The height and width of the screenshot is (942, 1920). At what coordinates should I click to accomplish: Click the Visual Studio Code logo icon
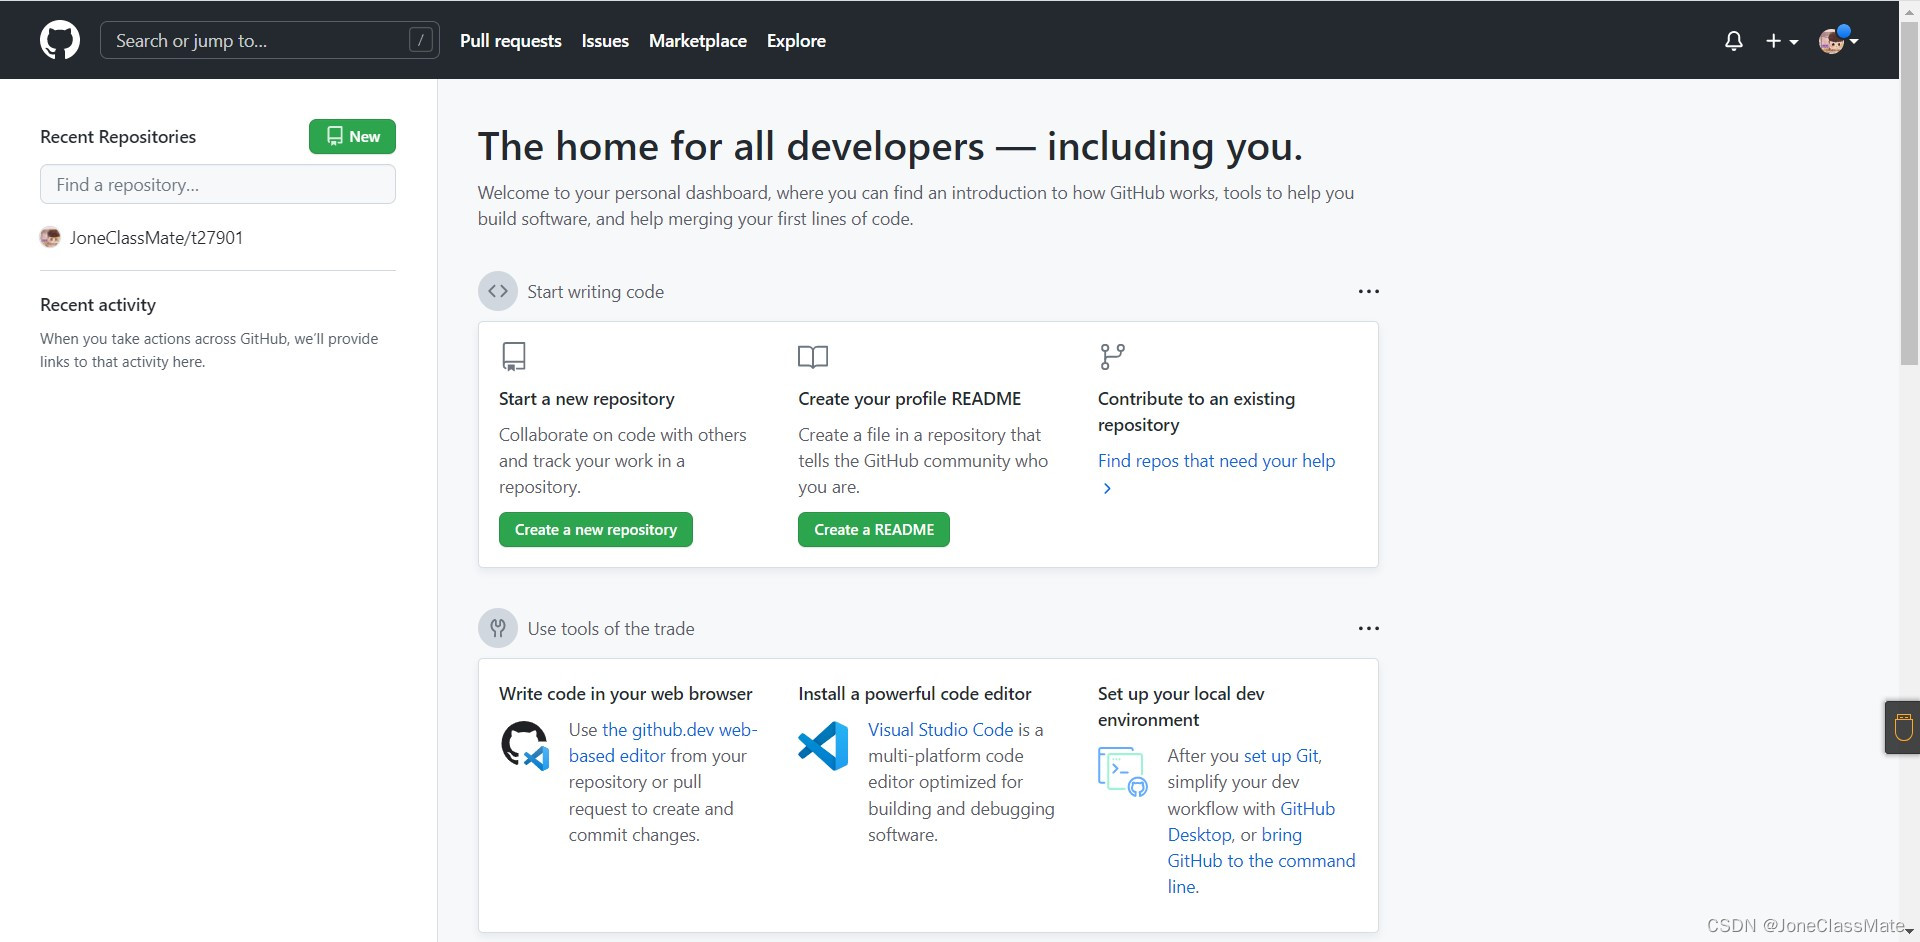pos(823,746)
